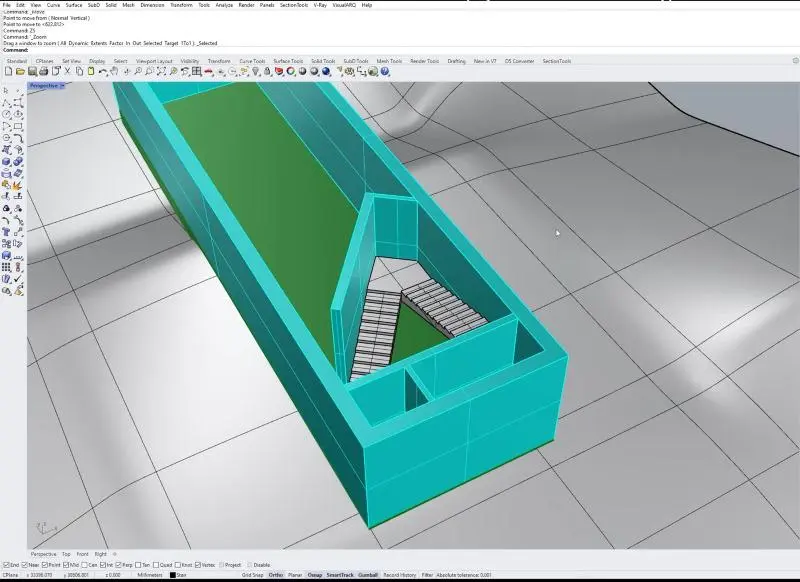Image resolution: width=800 pixels, height=582 pixels.
Task: Click the Undo arrow icon
Action: click(103, 72)
